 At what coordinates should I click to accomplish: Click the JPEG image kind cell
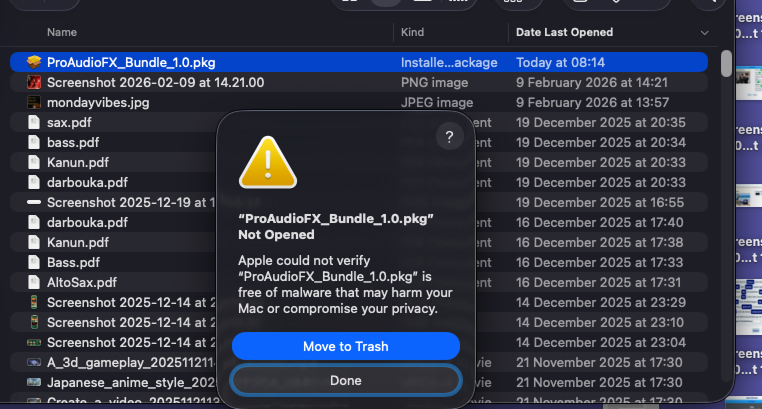click(437, 102)
